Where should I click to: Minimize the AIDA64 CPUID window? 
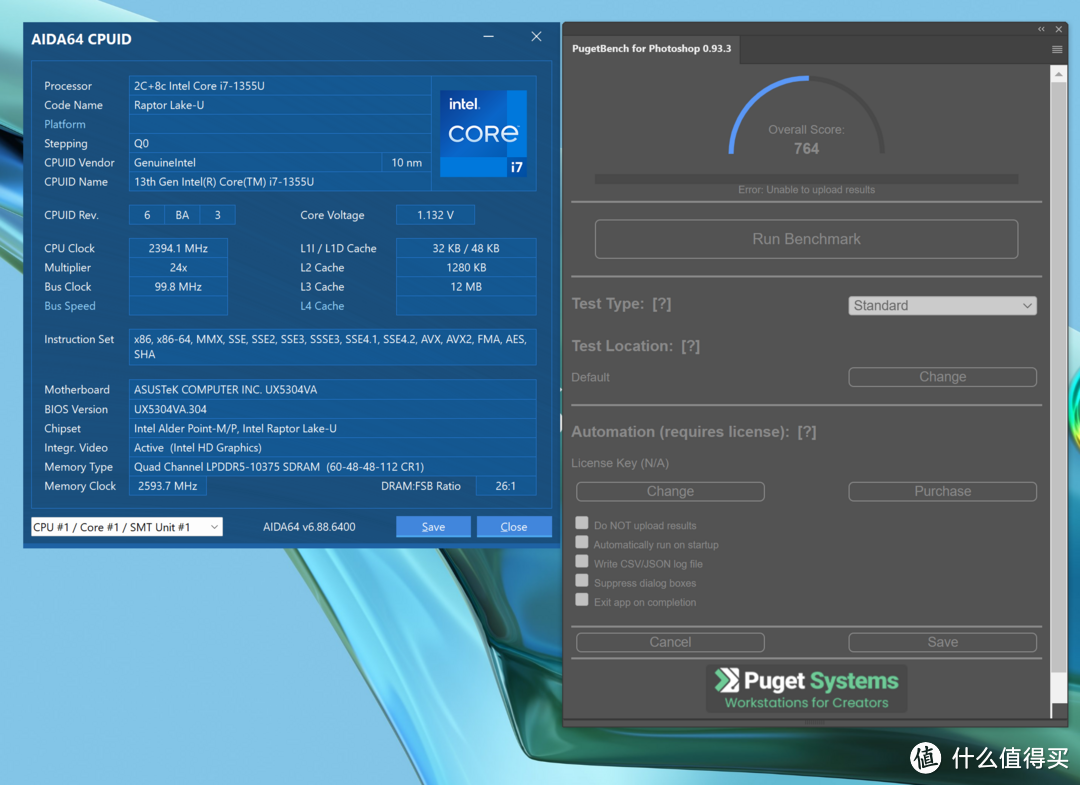point(488,36)
